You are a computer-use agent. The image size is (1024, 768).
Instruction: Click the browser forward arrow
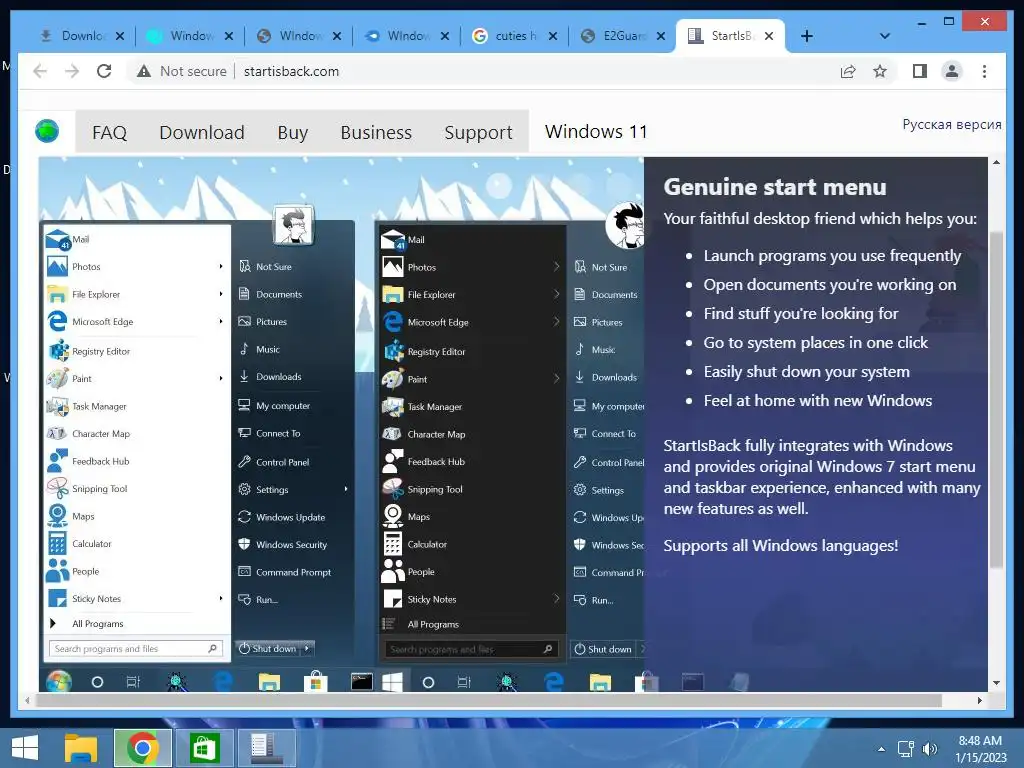pos(72,71)
